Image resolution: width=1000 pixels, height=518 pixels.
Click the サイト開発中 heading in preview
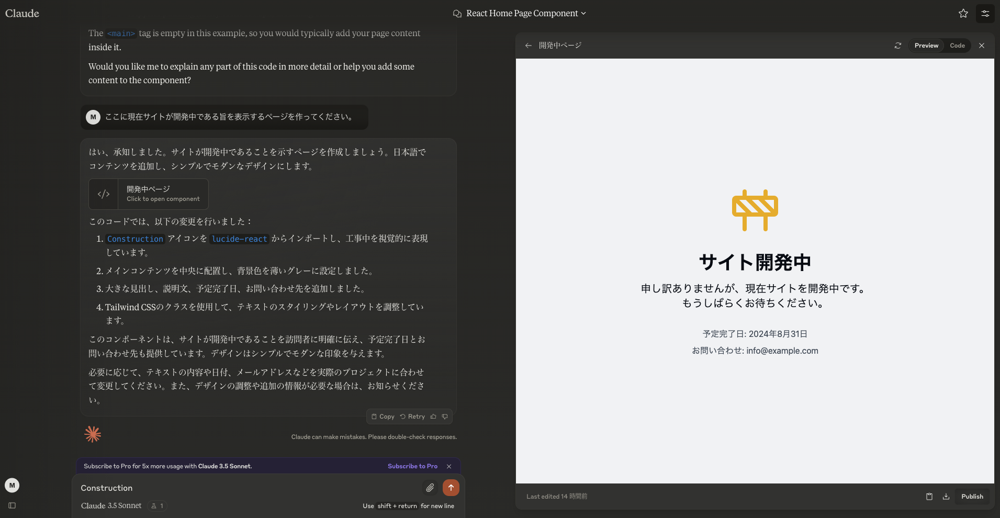754,262
